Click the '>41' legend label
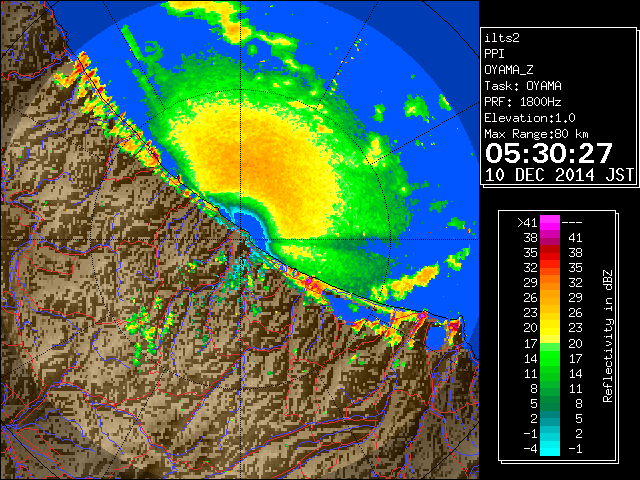The width and height of the screenshot is (640, 480). tap(527, 223)
